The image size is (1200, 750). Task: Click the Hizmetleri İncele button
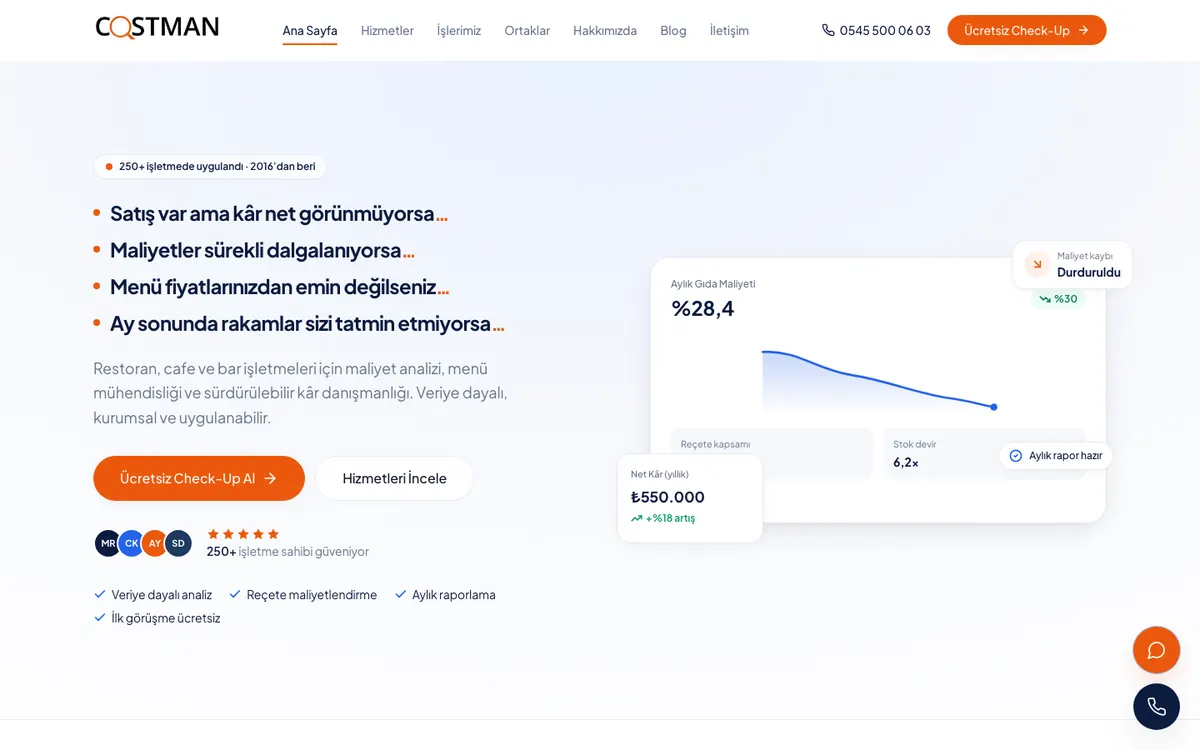coord(395,478)
